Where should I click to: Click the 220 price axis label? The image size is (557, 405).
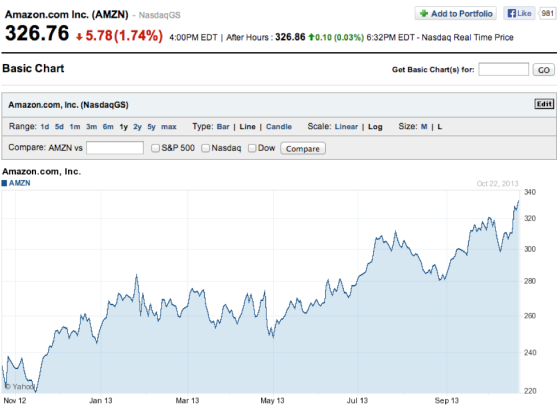pyautogui.click(x=530, y=391)
